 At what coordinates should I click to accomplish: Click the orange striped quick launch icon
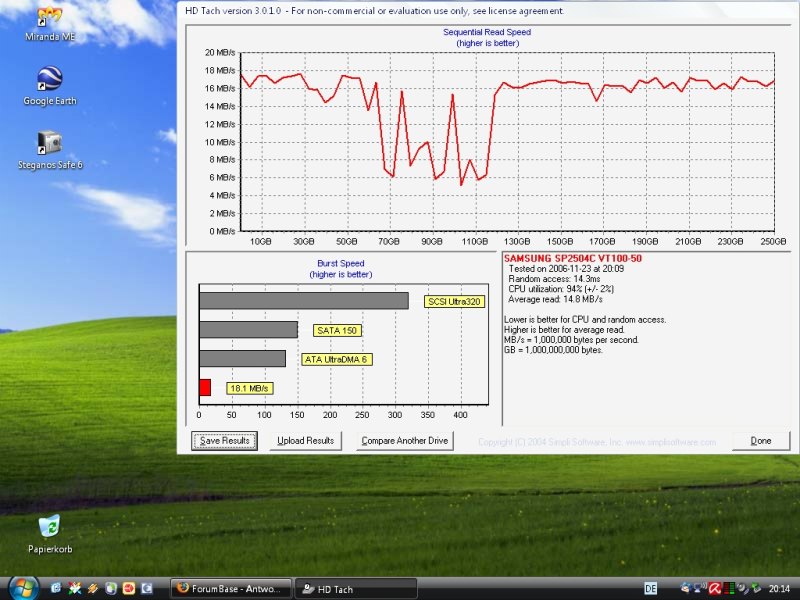pyautogui.click(x=92, y=588)
